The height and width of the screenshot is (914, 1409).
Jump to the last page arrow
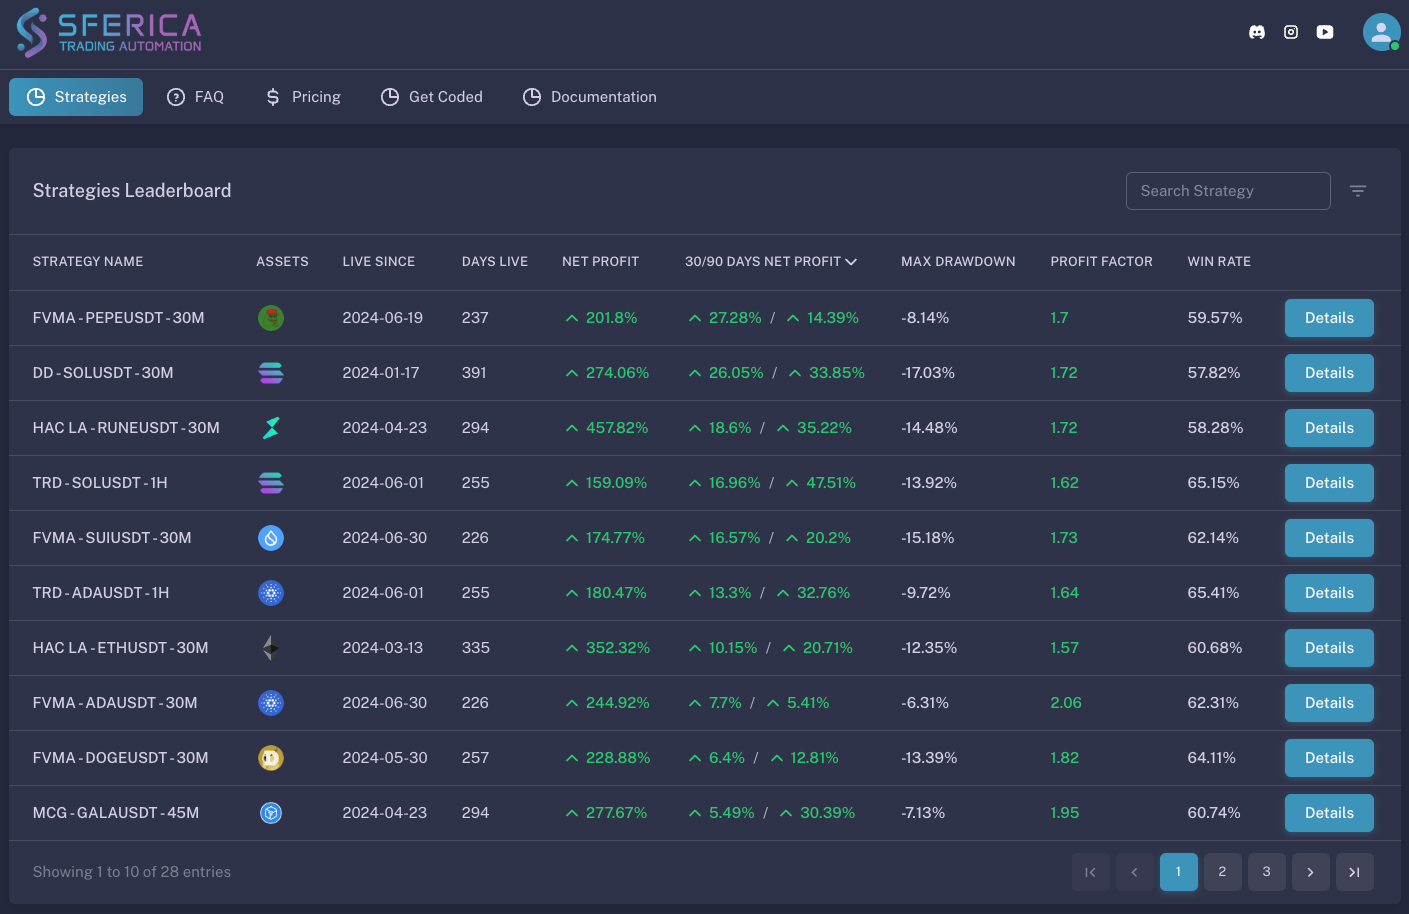(x=1354, y=872)
